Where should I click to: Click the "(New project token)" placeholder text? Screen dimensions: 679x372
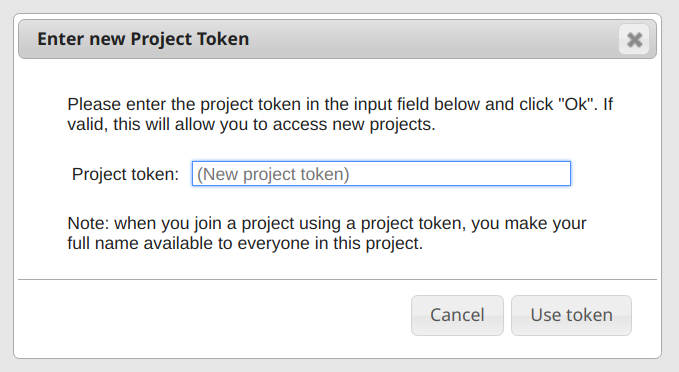tap(273, 174)
